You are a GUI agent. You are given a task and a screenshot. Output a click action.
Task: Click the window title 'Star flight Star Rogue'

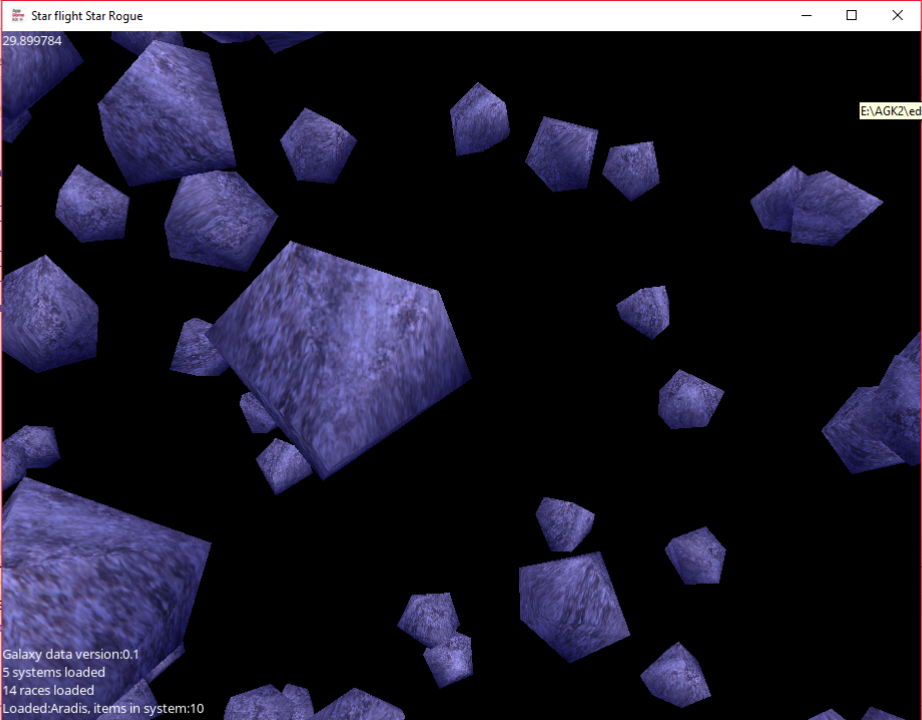point(87,16)
